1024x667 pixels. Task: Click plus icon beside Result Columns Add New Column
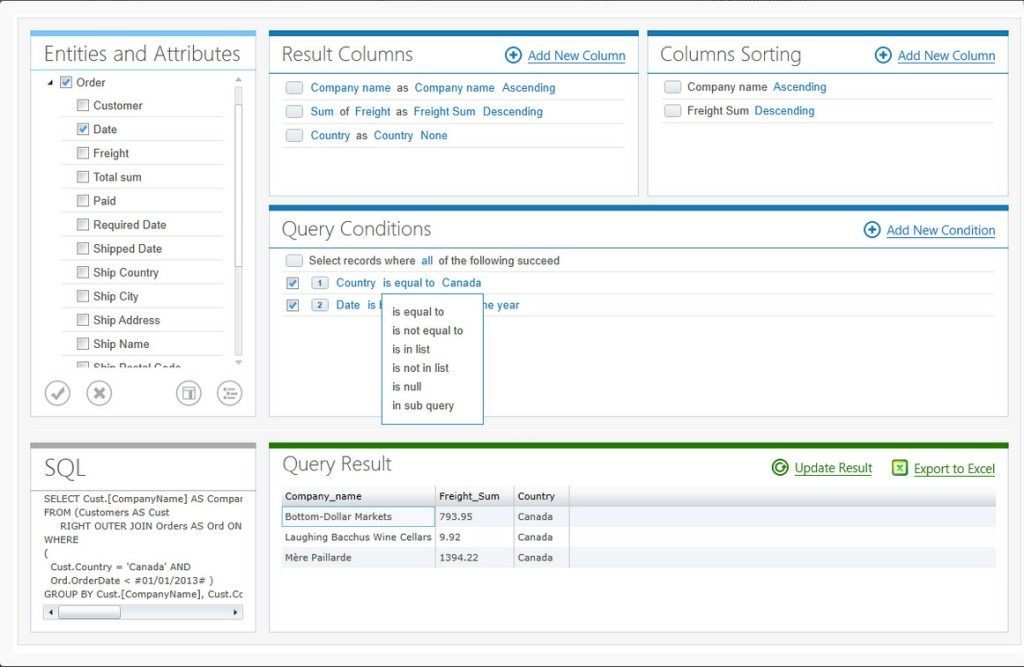(513, 56)
